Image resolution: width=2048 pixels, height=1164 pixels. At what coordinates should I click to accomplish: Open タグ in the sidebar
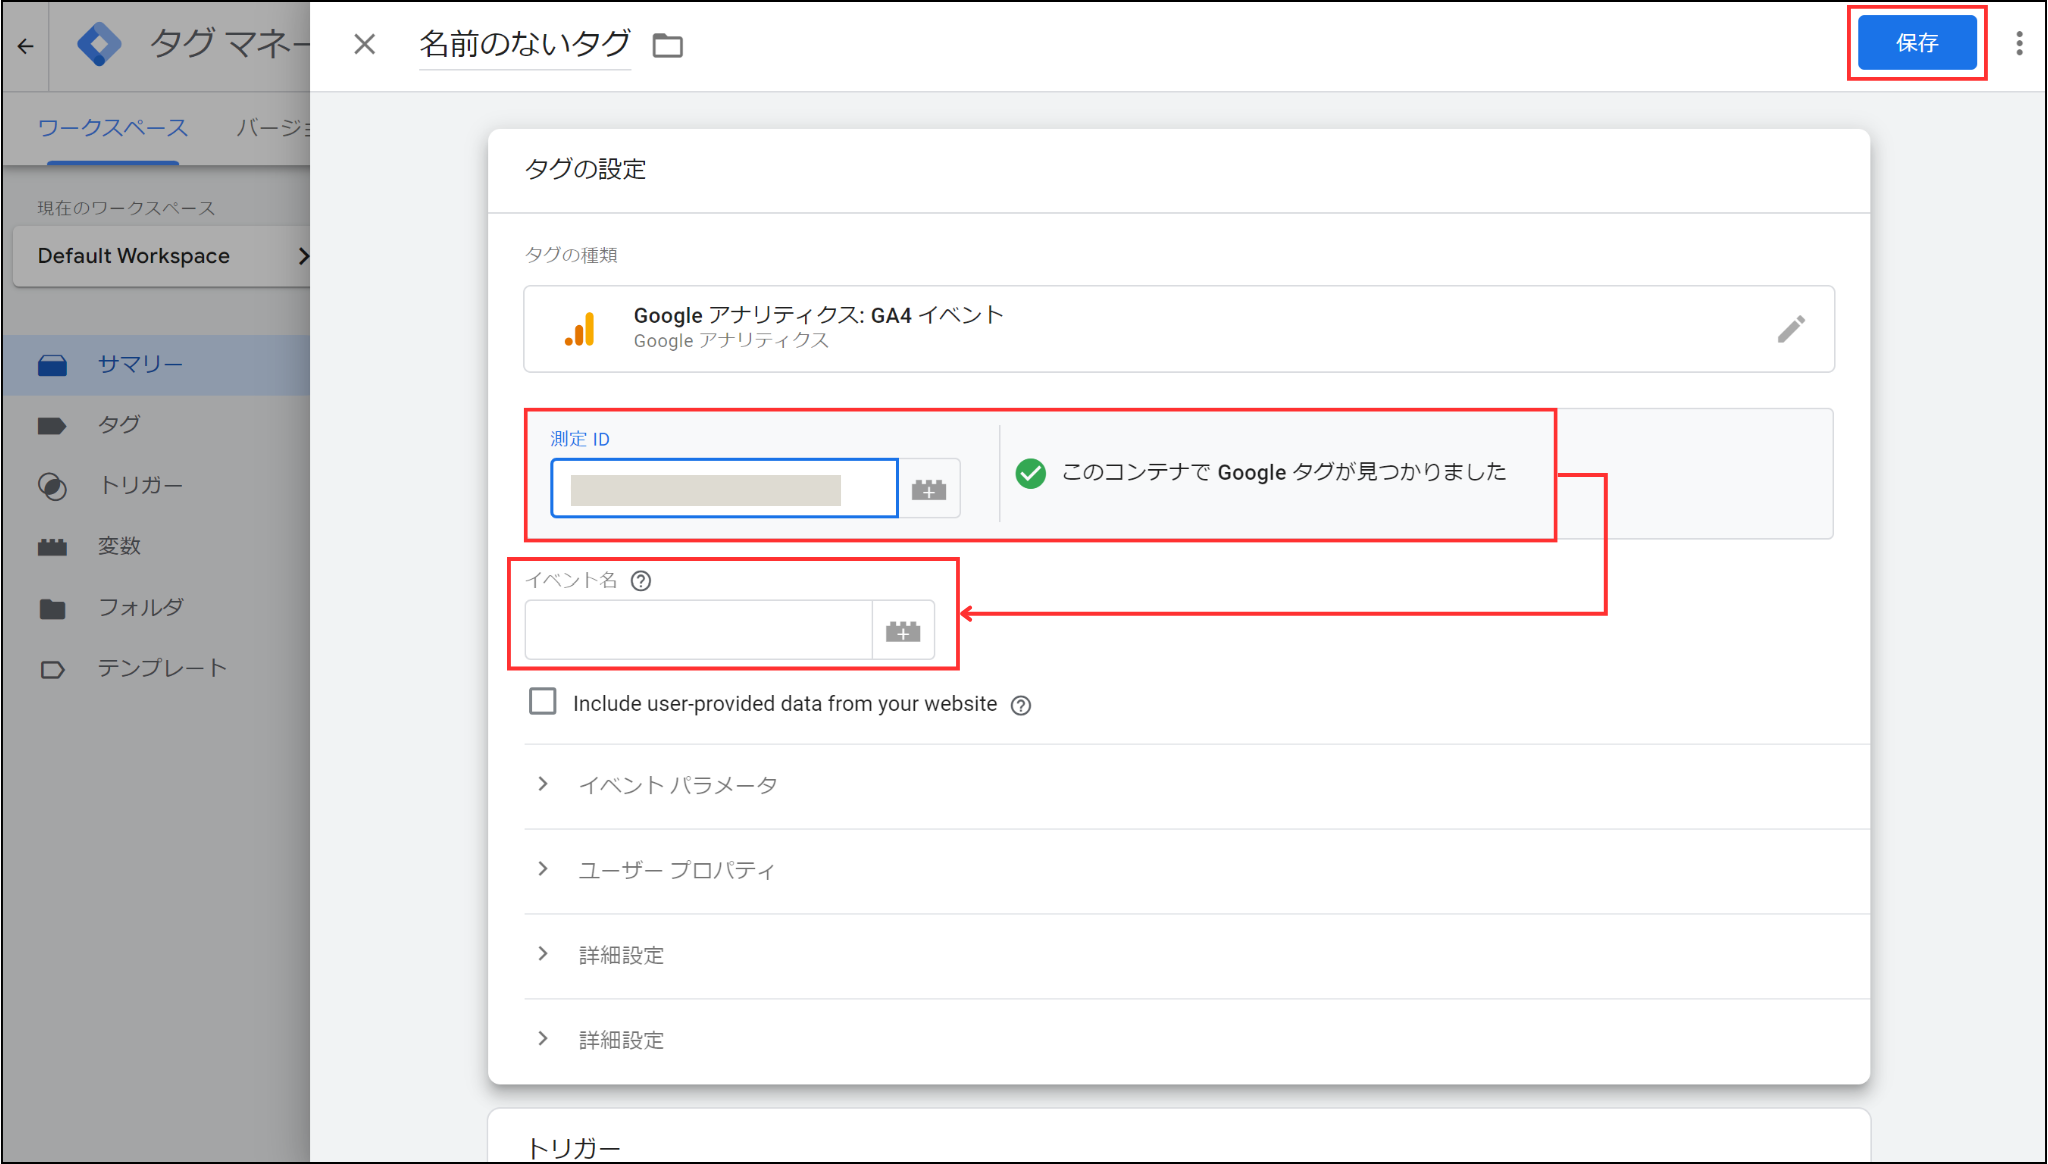pos(156,425)
